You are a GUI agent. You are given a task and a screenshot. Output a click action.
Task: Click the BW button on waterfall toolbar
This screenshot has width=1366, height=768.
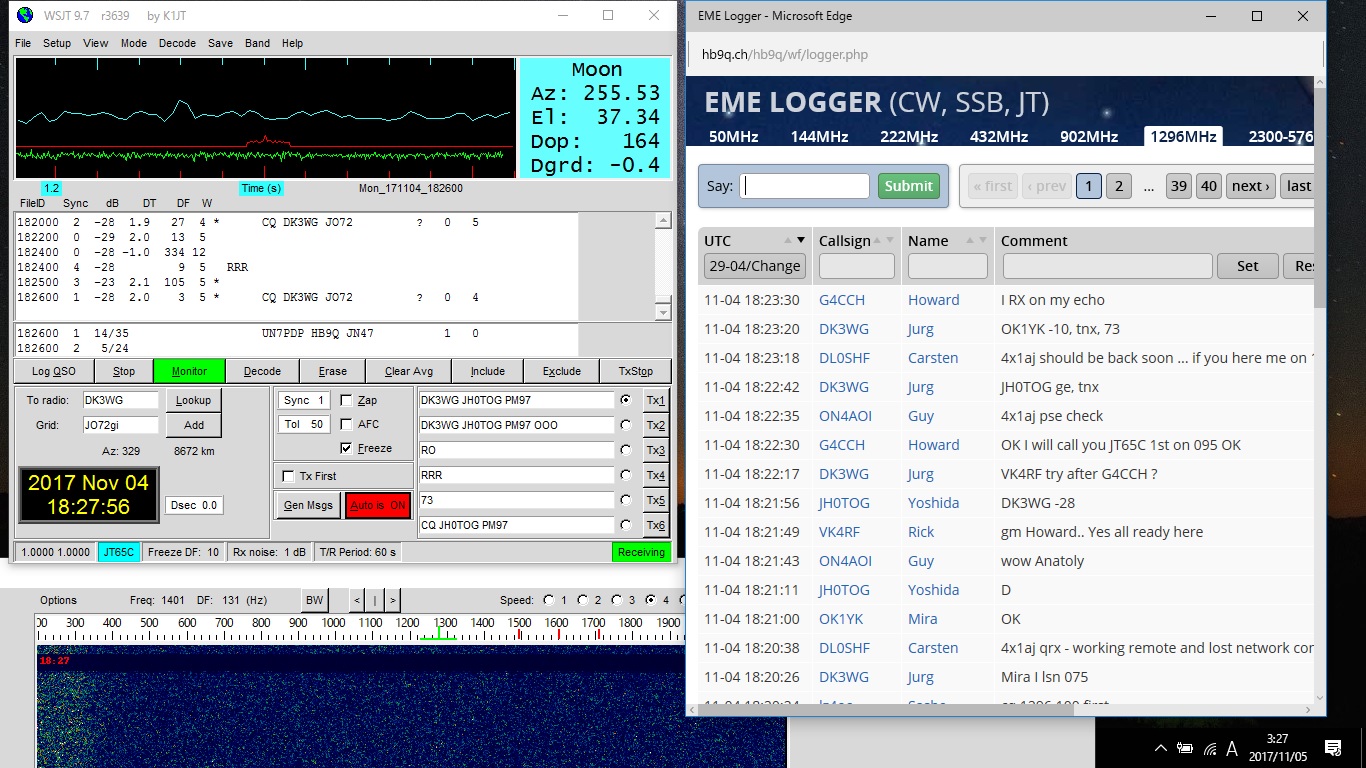coord(315,600)
